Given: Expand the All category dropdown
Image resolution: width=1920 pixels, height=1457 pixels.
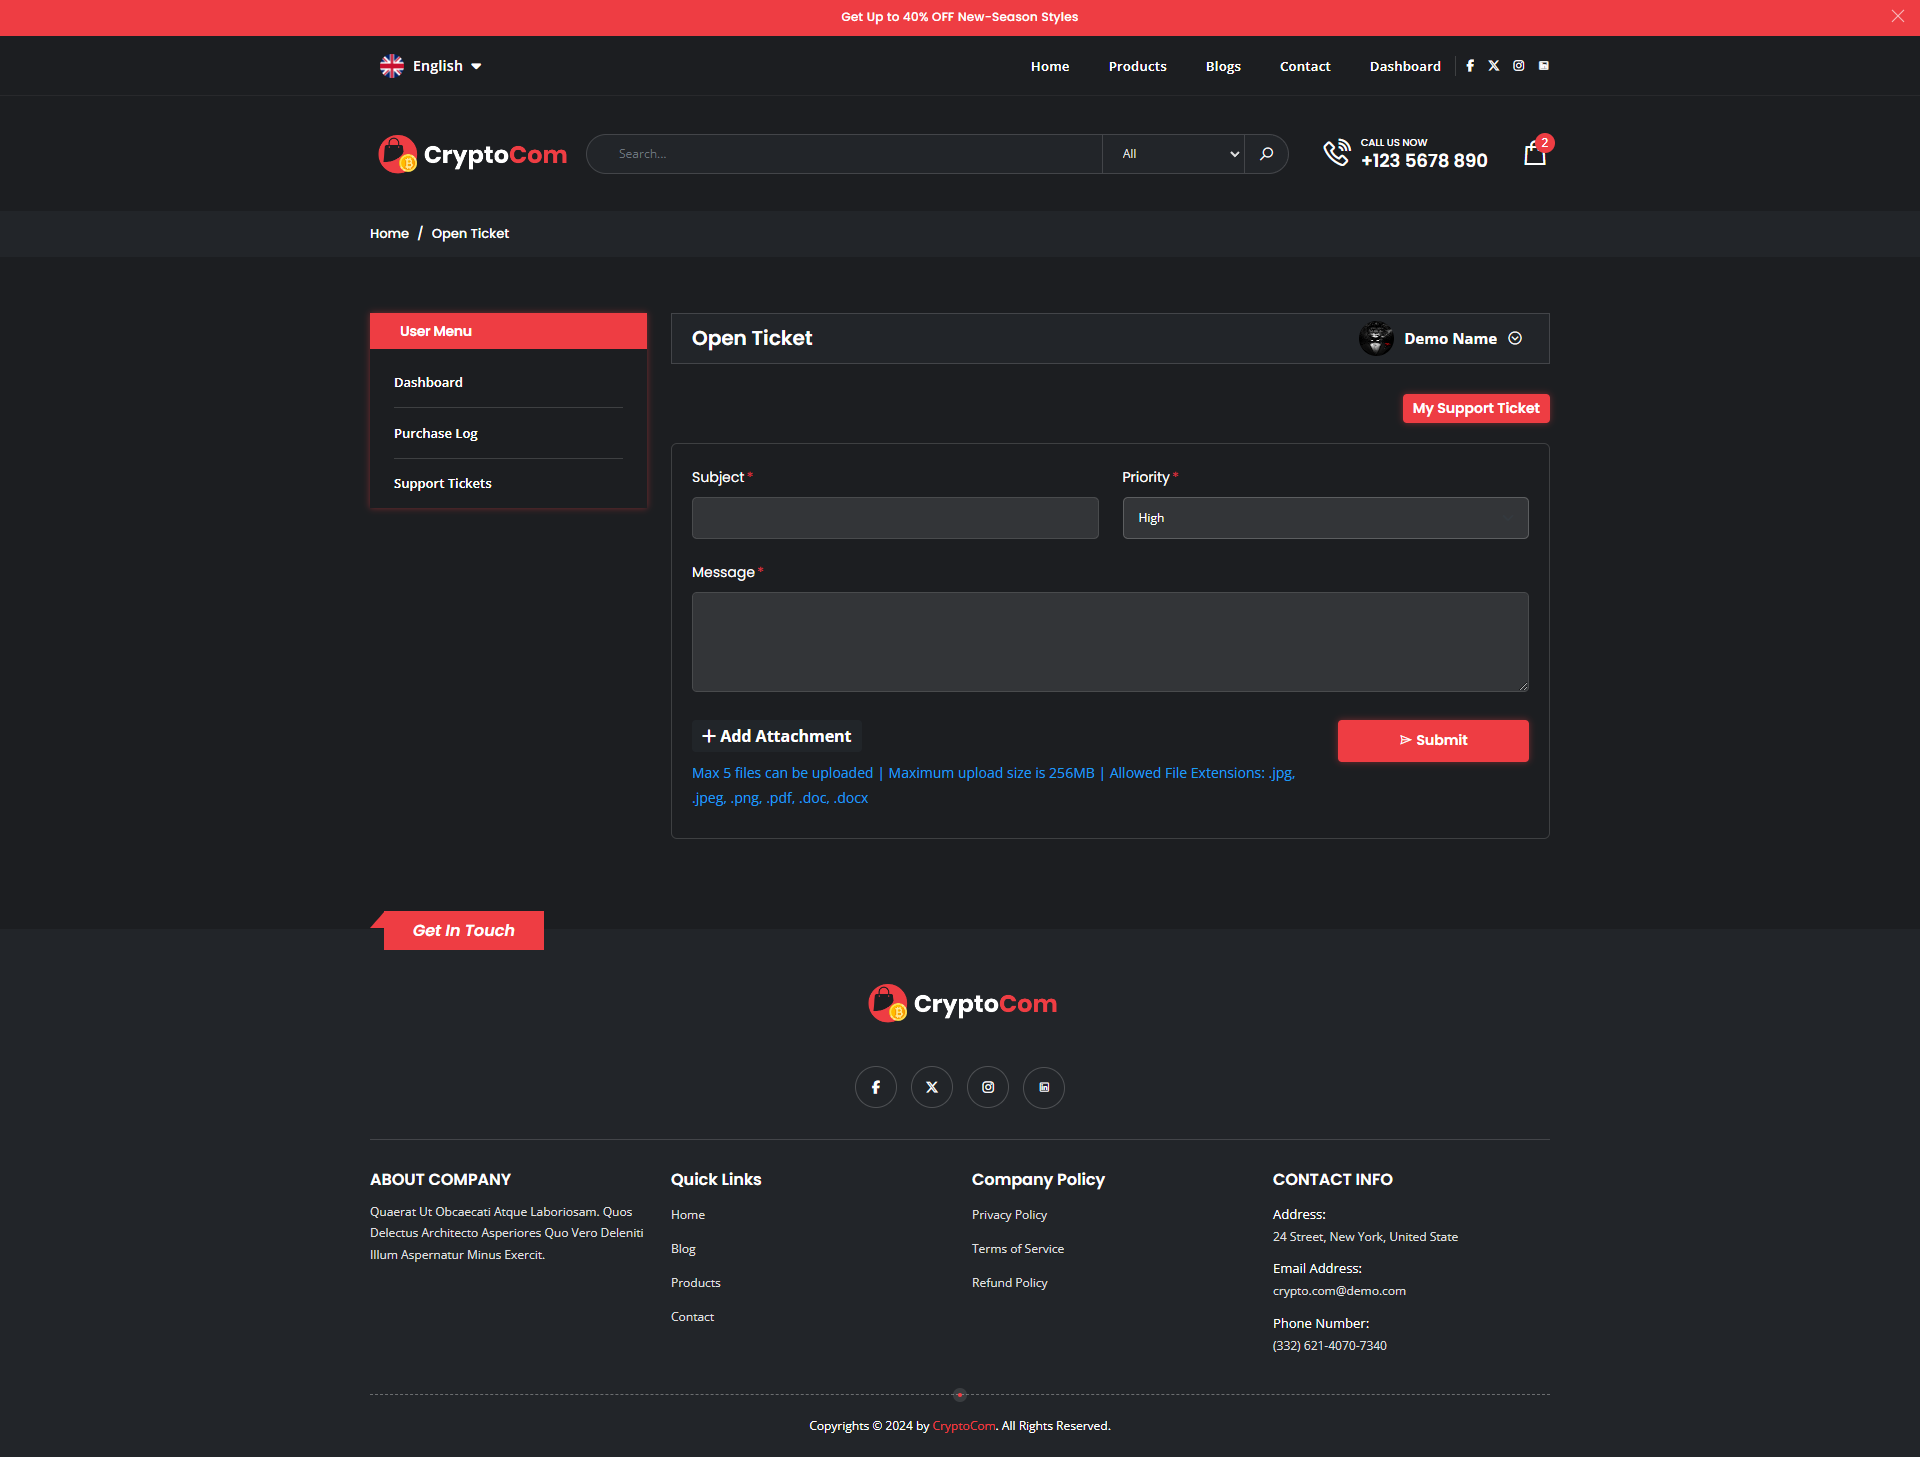Looking at the screenshot, I should tap(1174, 154).
